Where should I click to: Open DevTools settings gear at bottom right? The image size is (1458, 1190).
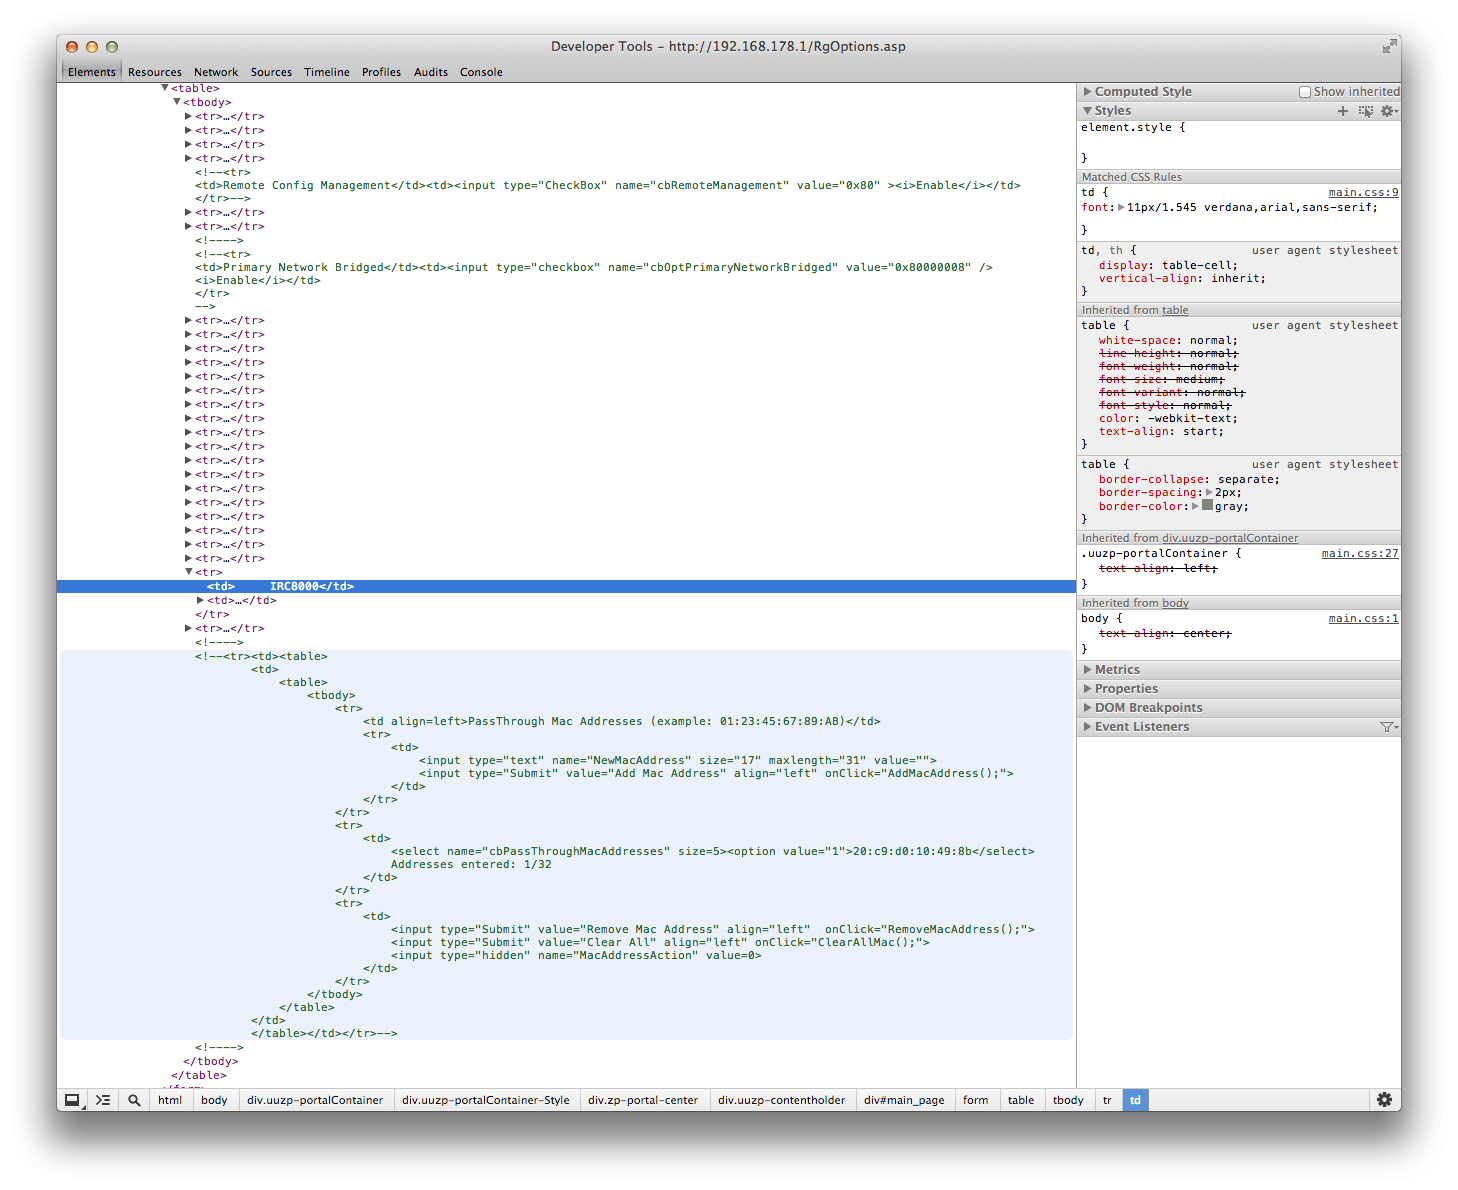coord(1384,1100)
